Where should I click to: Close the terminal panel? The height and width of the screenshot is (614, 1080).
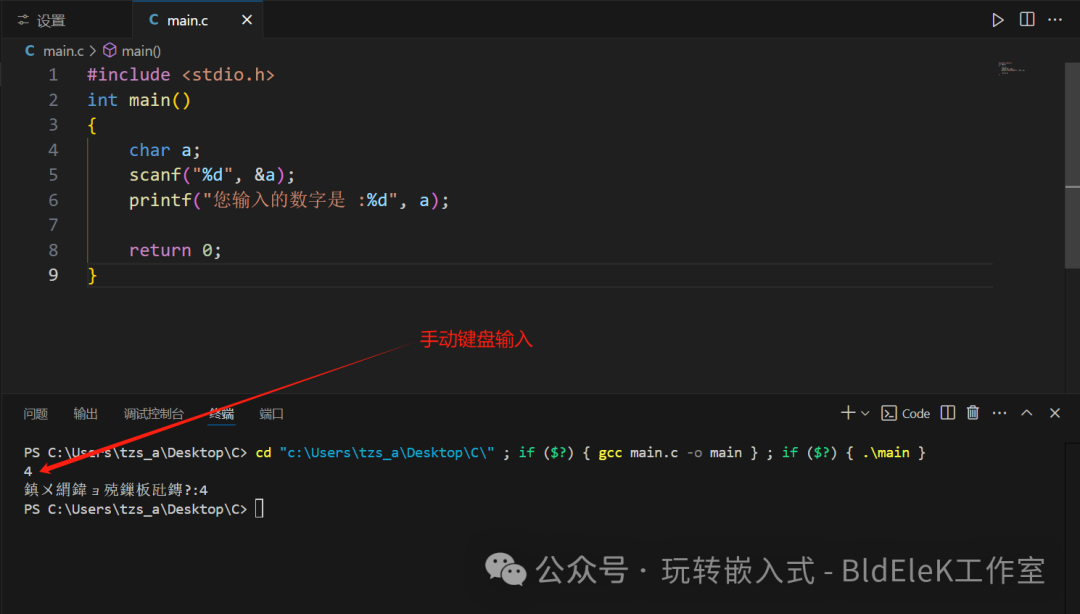point(1055,413)
